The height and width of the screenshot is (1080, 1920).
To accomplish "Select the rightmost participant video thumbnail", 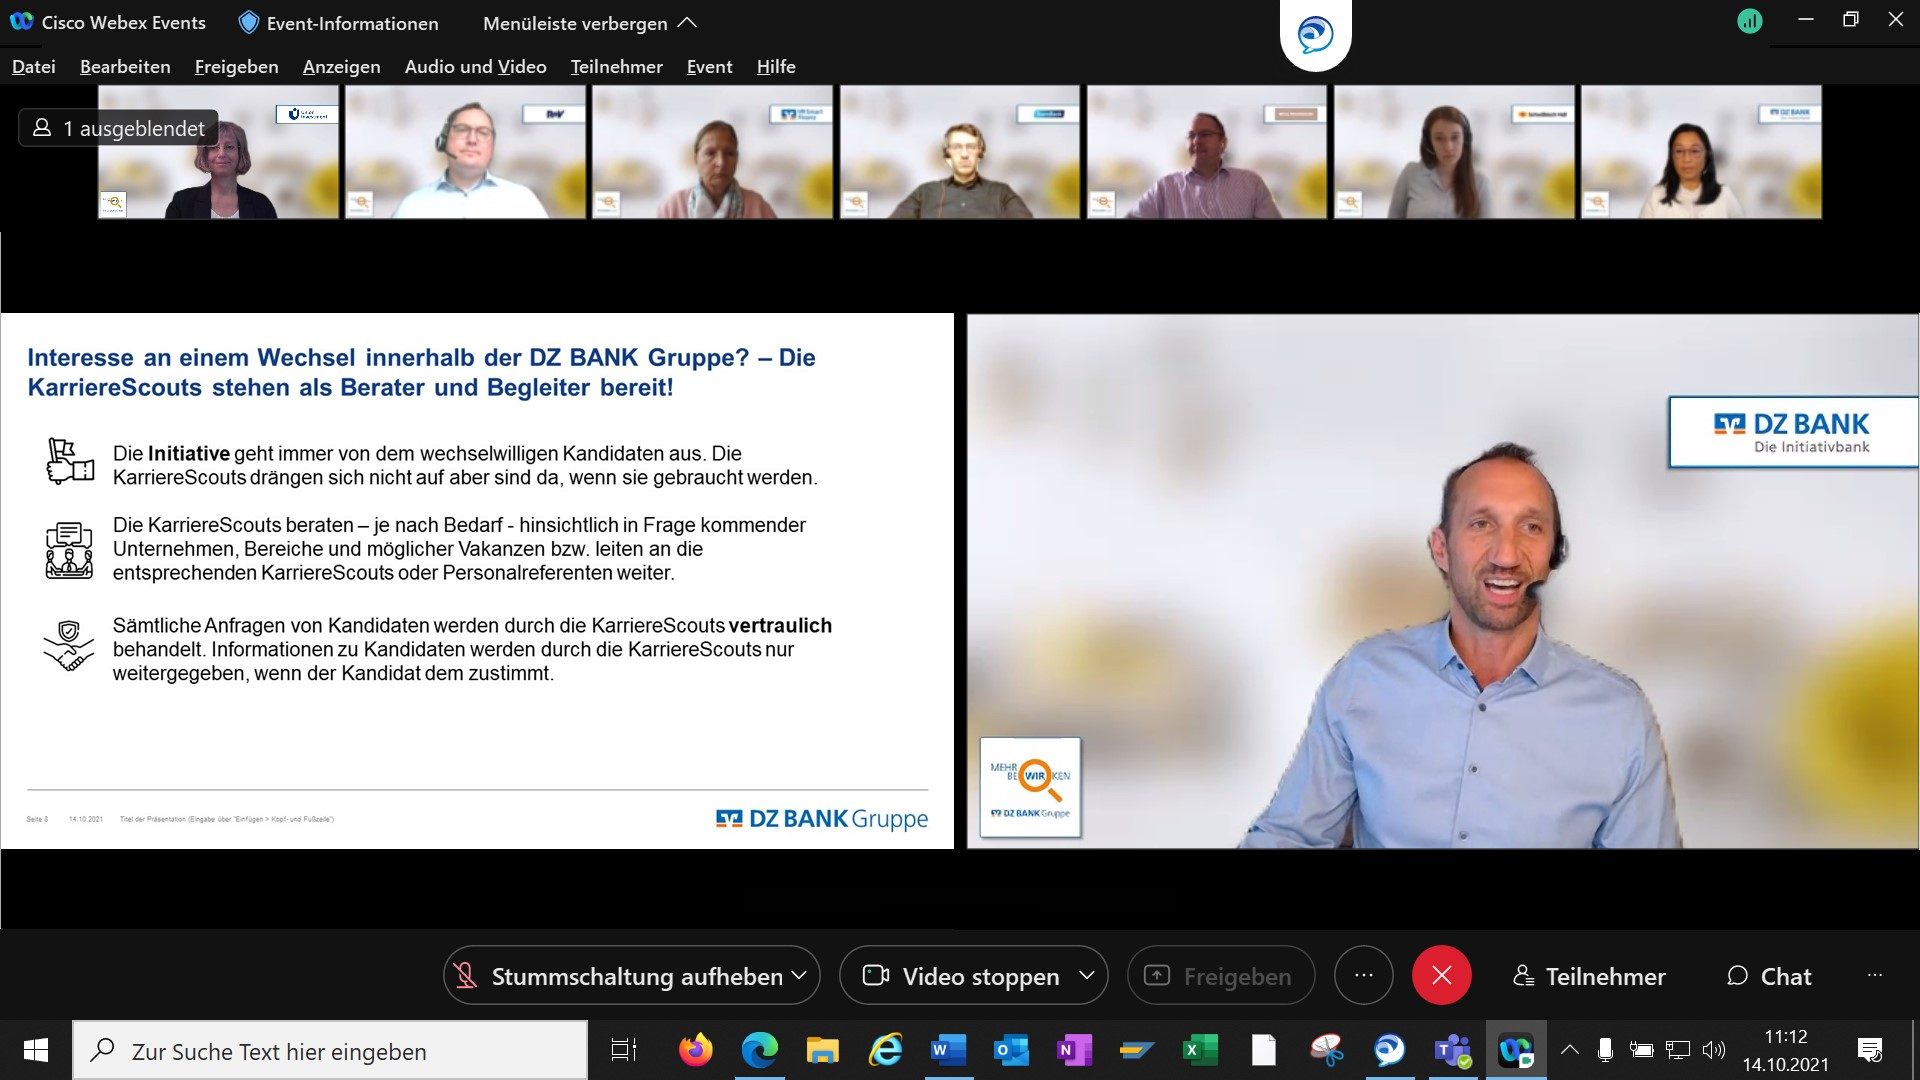I will pyautogui.click(x=1701, y=152).
